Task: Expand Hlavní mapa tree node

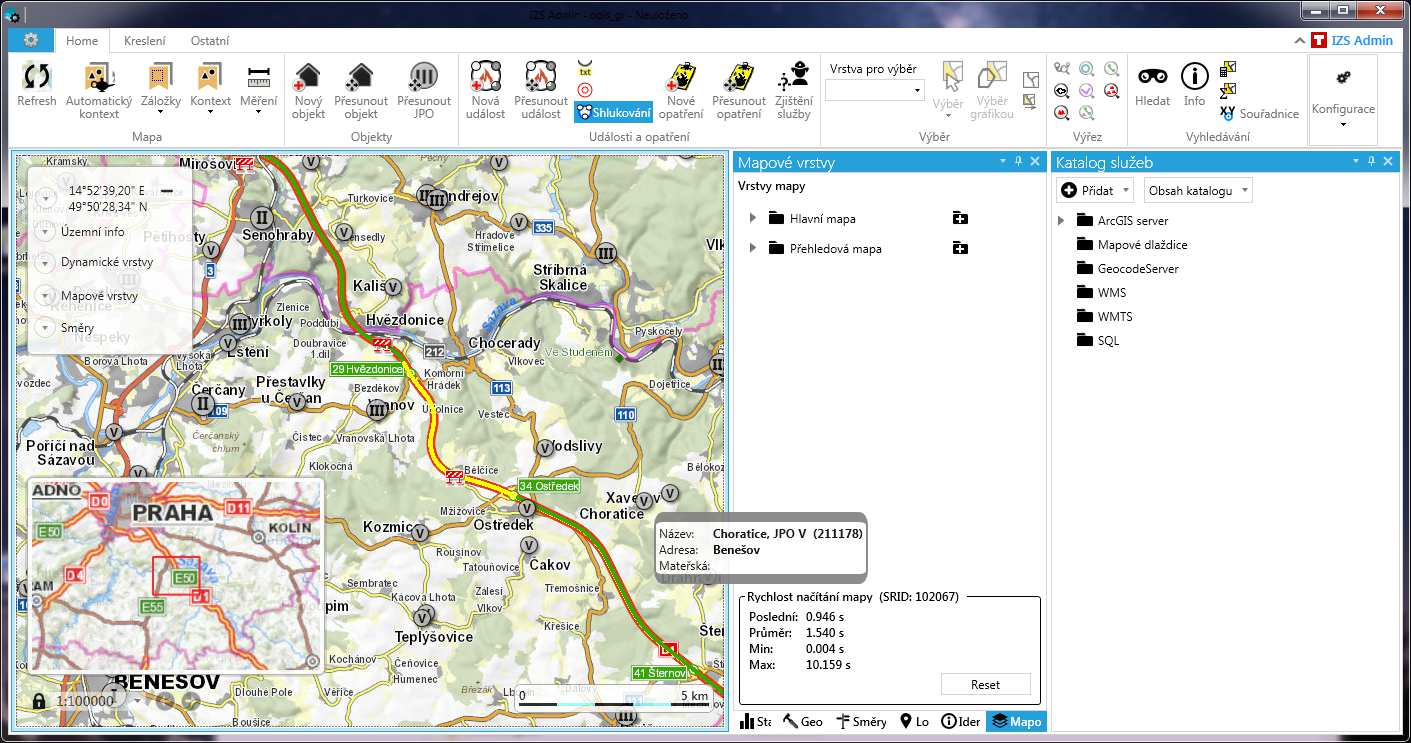Action: click(753, 218)
